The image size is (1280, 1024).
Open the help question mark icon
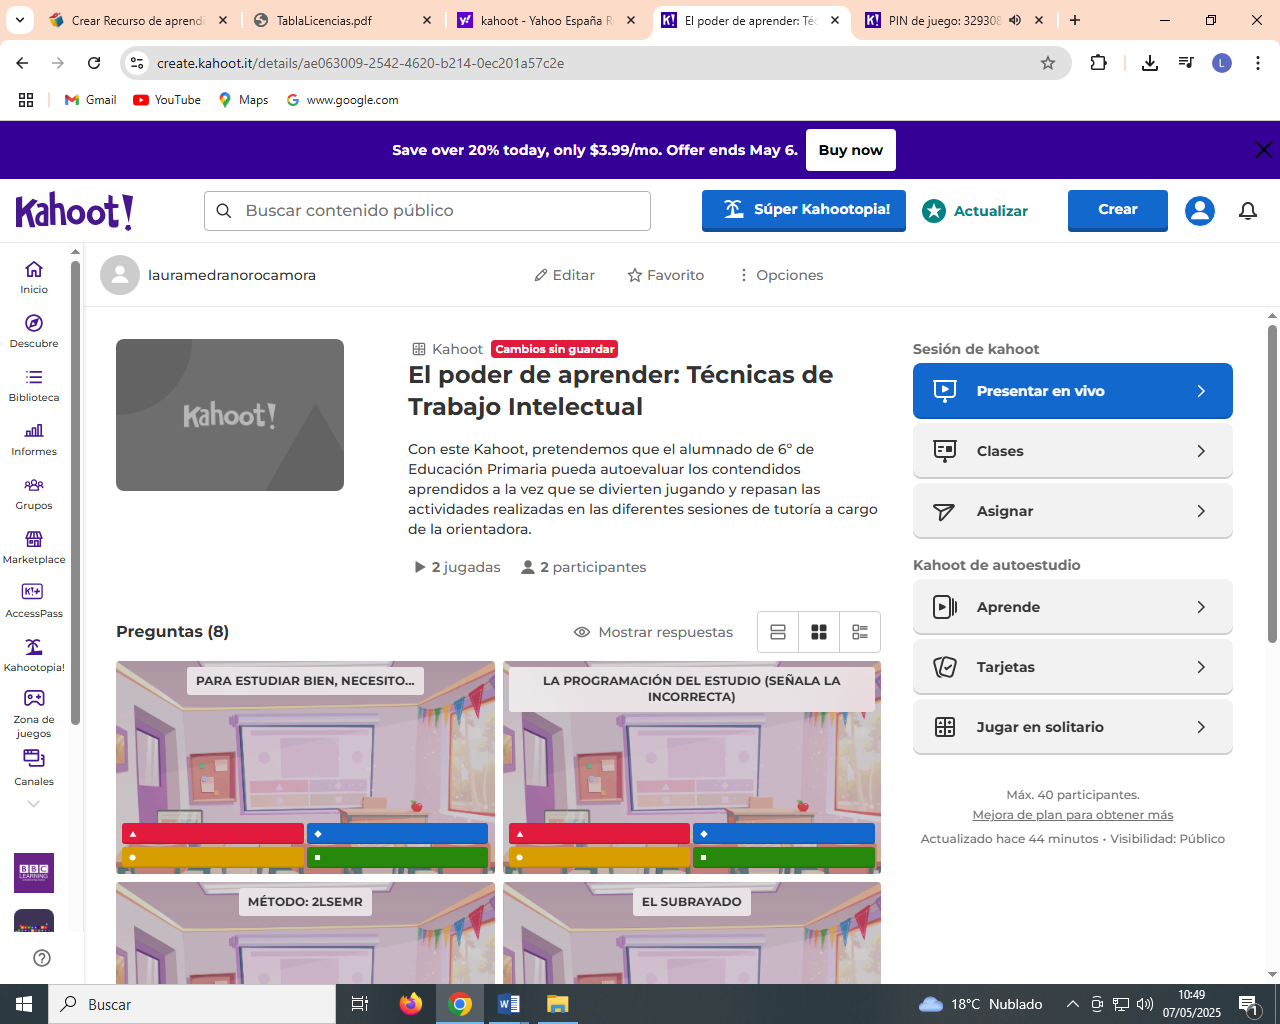(42, 958)
